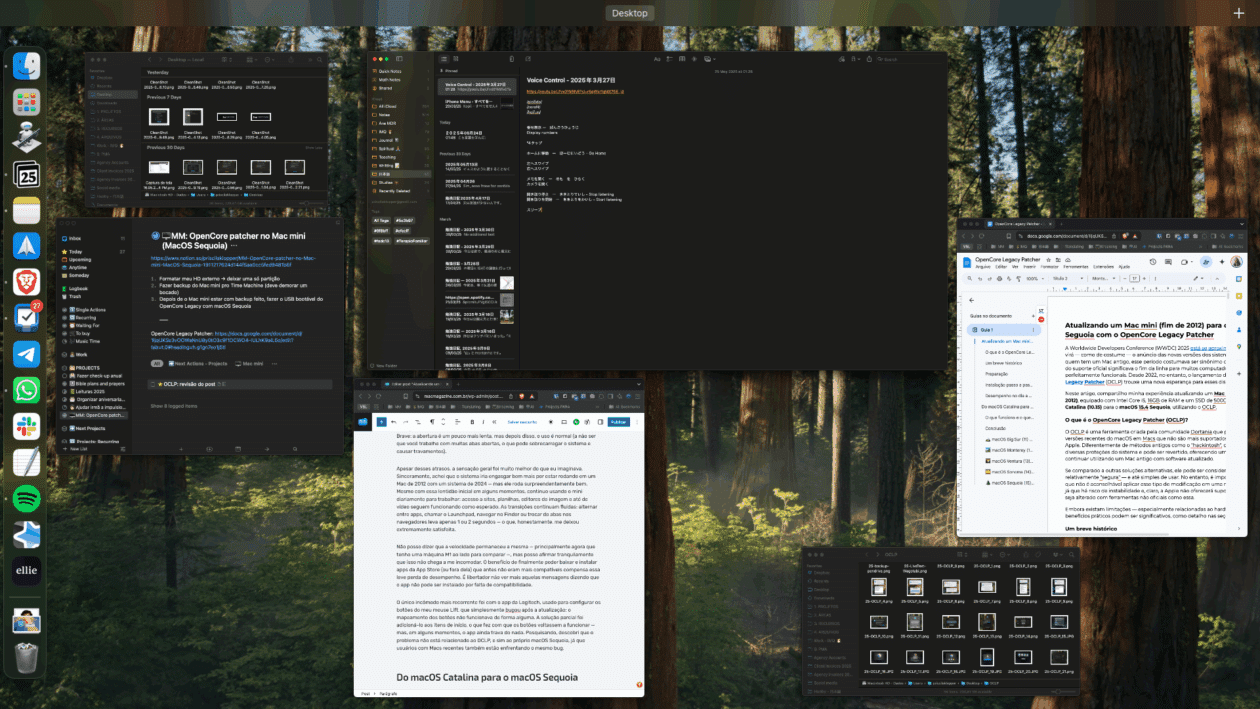Image resolution: width=1260 pixels, height=709 pixels.
Task: Open the Trash in the Dock
Action: point(26,657)
